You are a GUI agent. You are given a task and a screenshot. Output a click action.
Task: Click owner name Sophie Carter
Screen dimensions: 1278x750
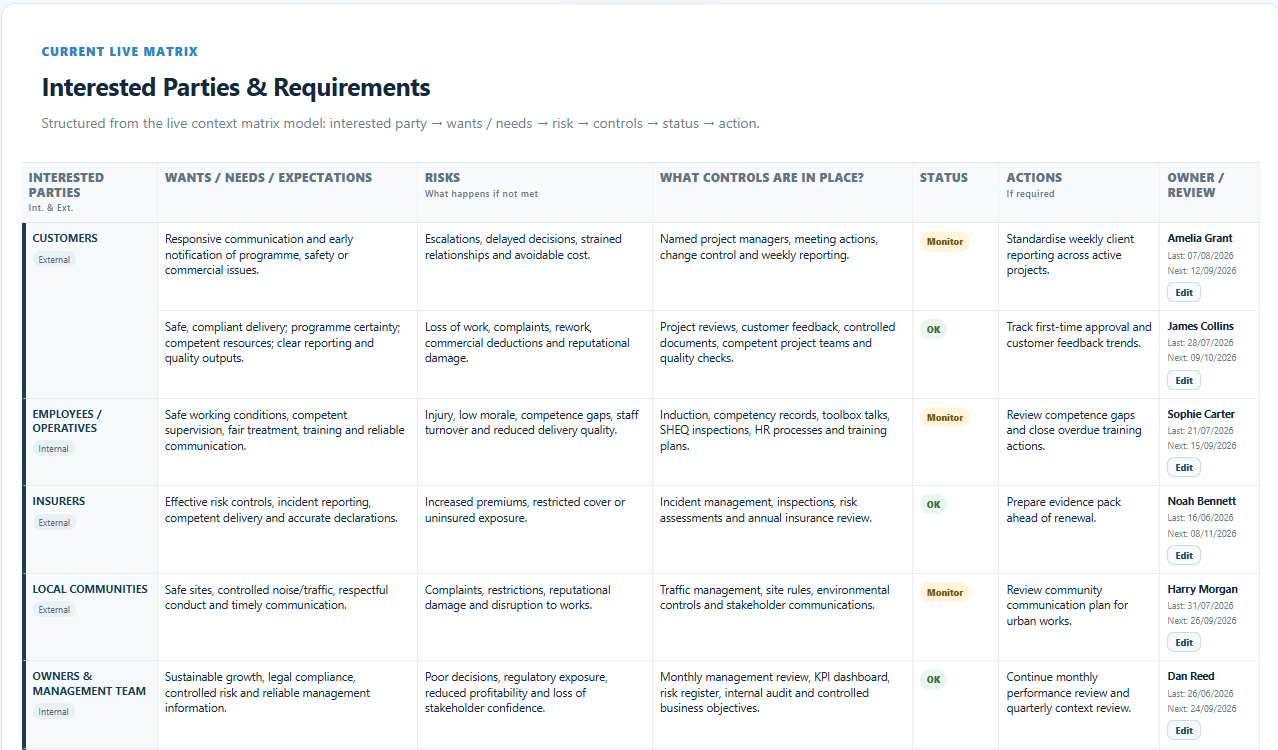1201,414
